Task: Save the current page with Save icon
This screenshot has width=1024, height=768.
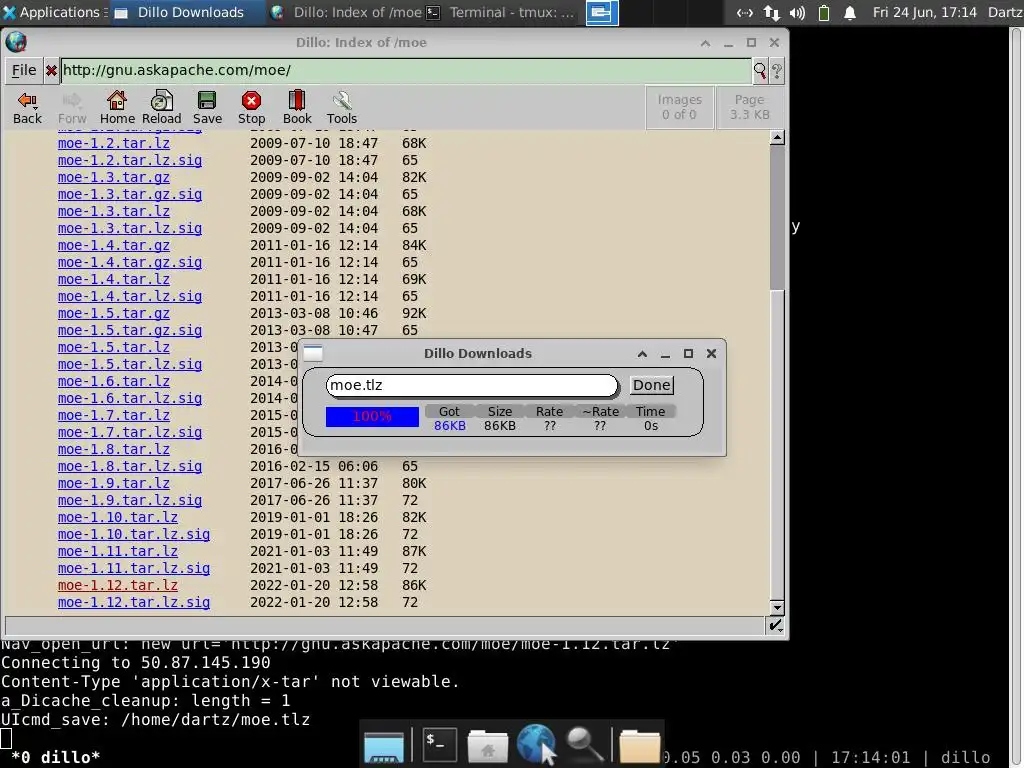Action: coord(207,108)
